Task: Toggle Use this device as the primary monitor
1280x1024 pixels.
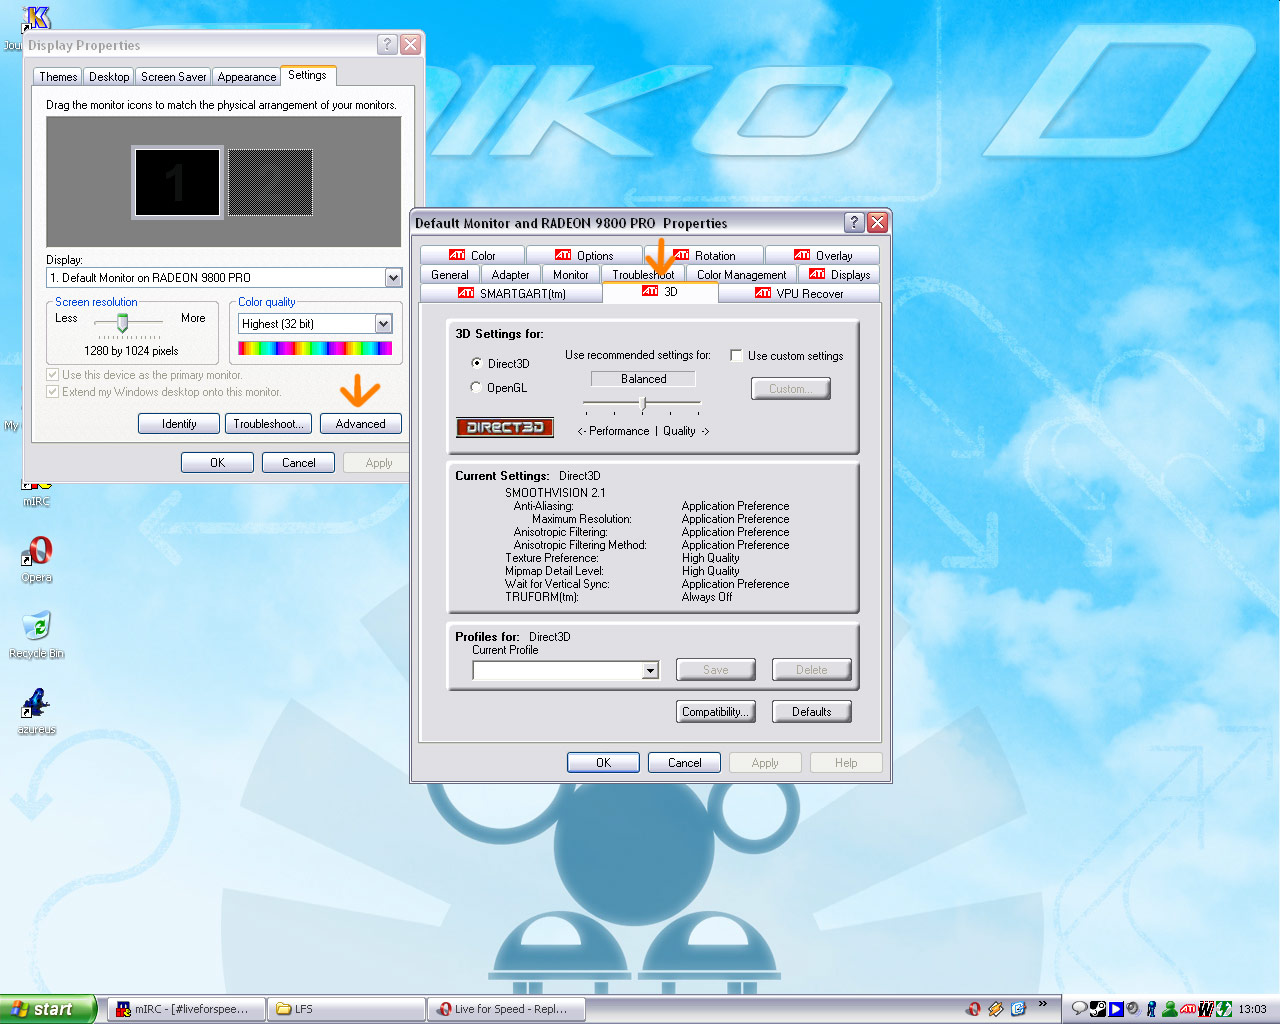Action: (x=53, y=375)
